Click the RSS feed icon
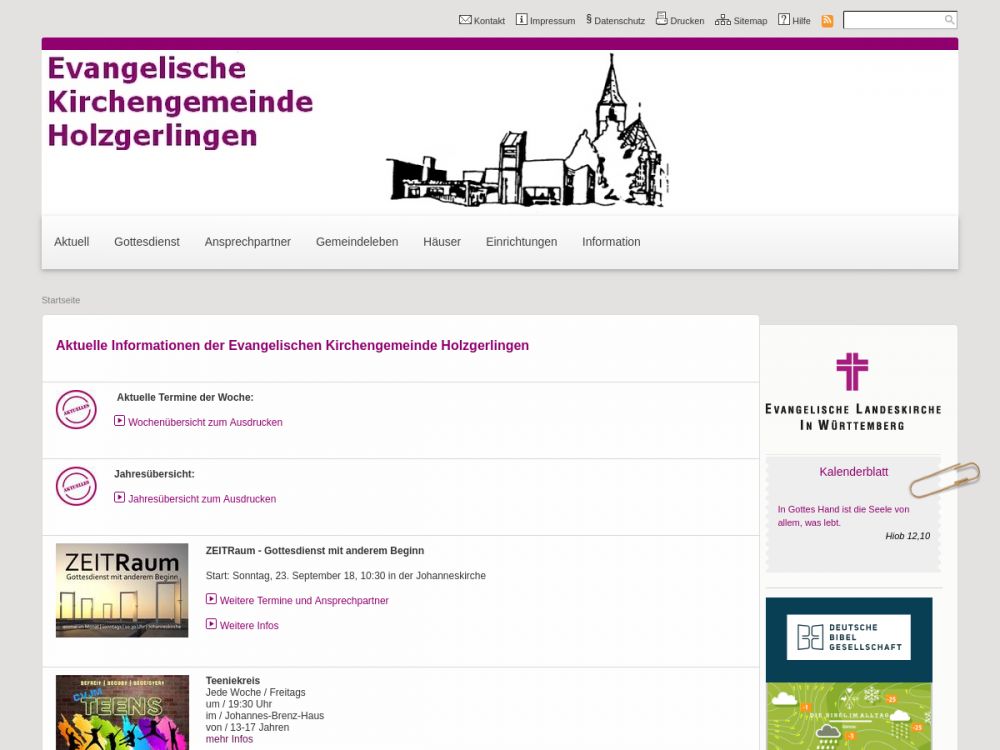 827,21
